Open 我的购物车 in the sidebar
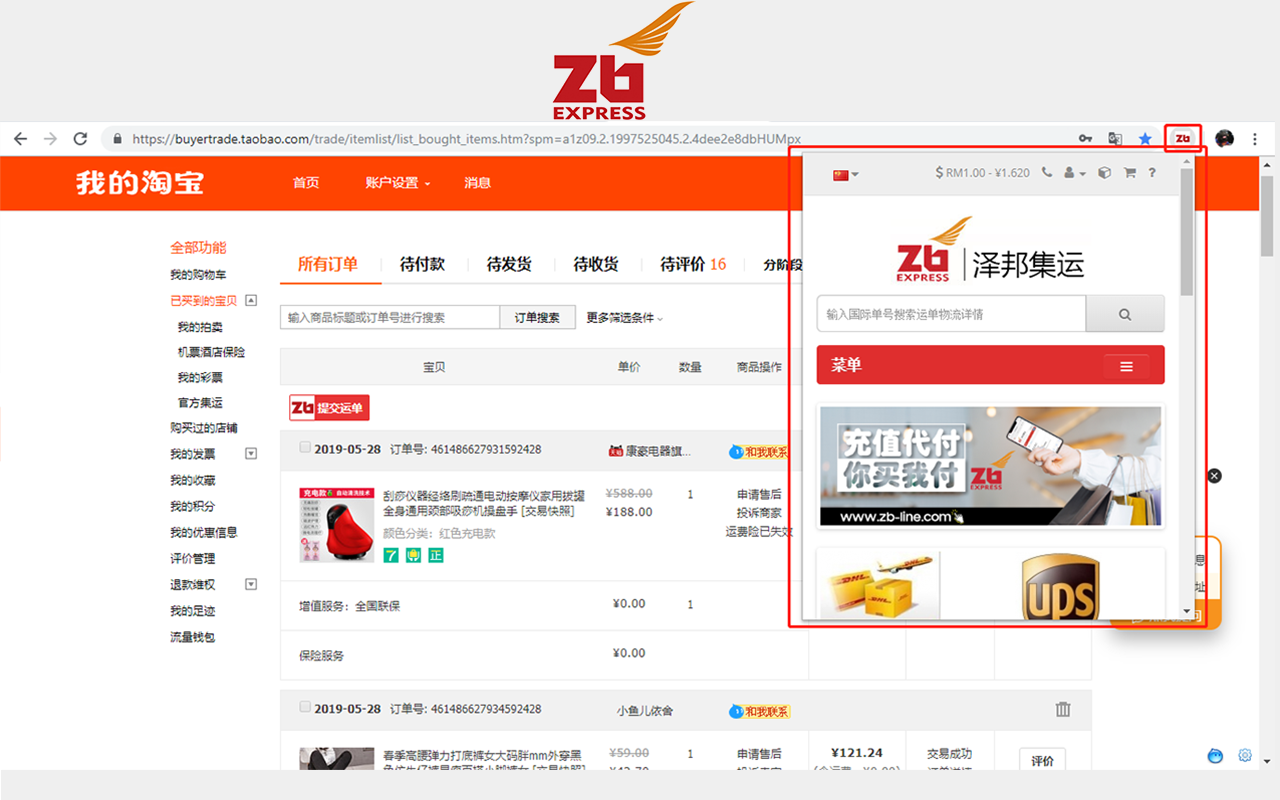1280x800 pixels. coord(198,275)
